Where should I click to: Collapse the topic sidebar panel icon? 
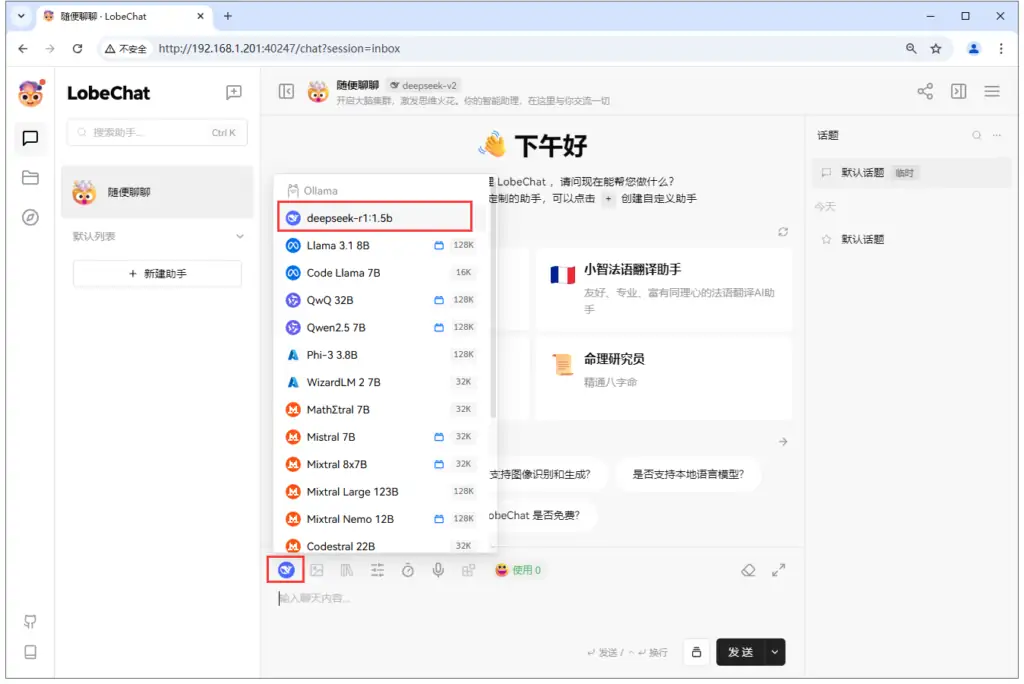(958, 90)
